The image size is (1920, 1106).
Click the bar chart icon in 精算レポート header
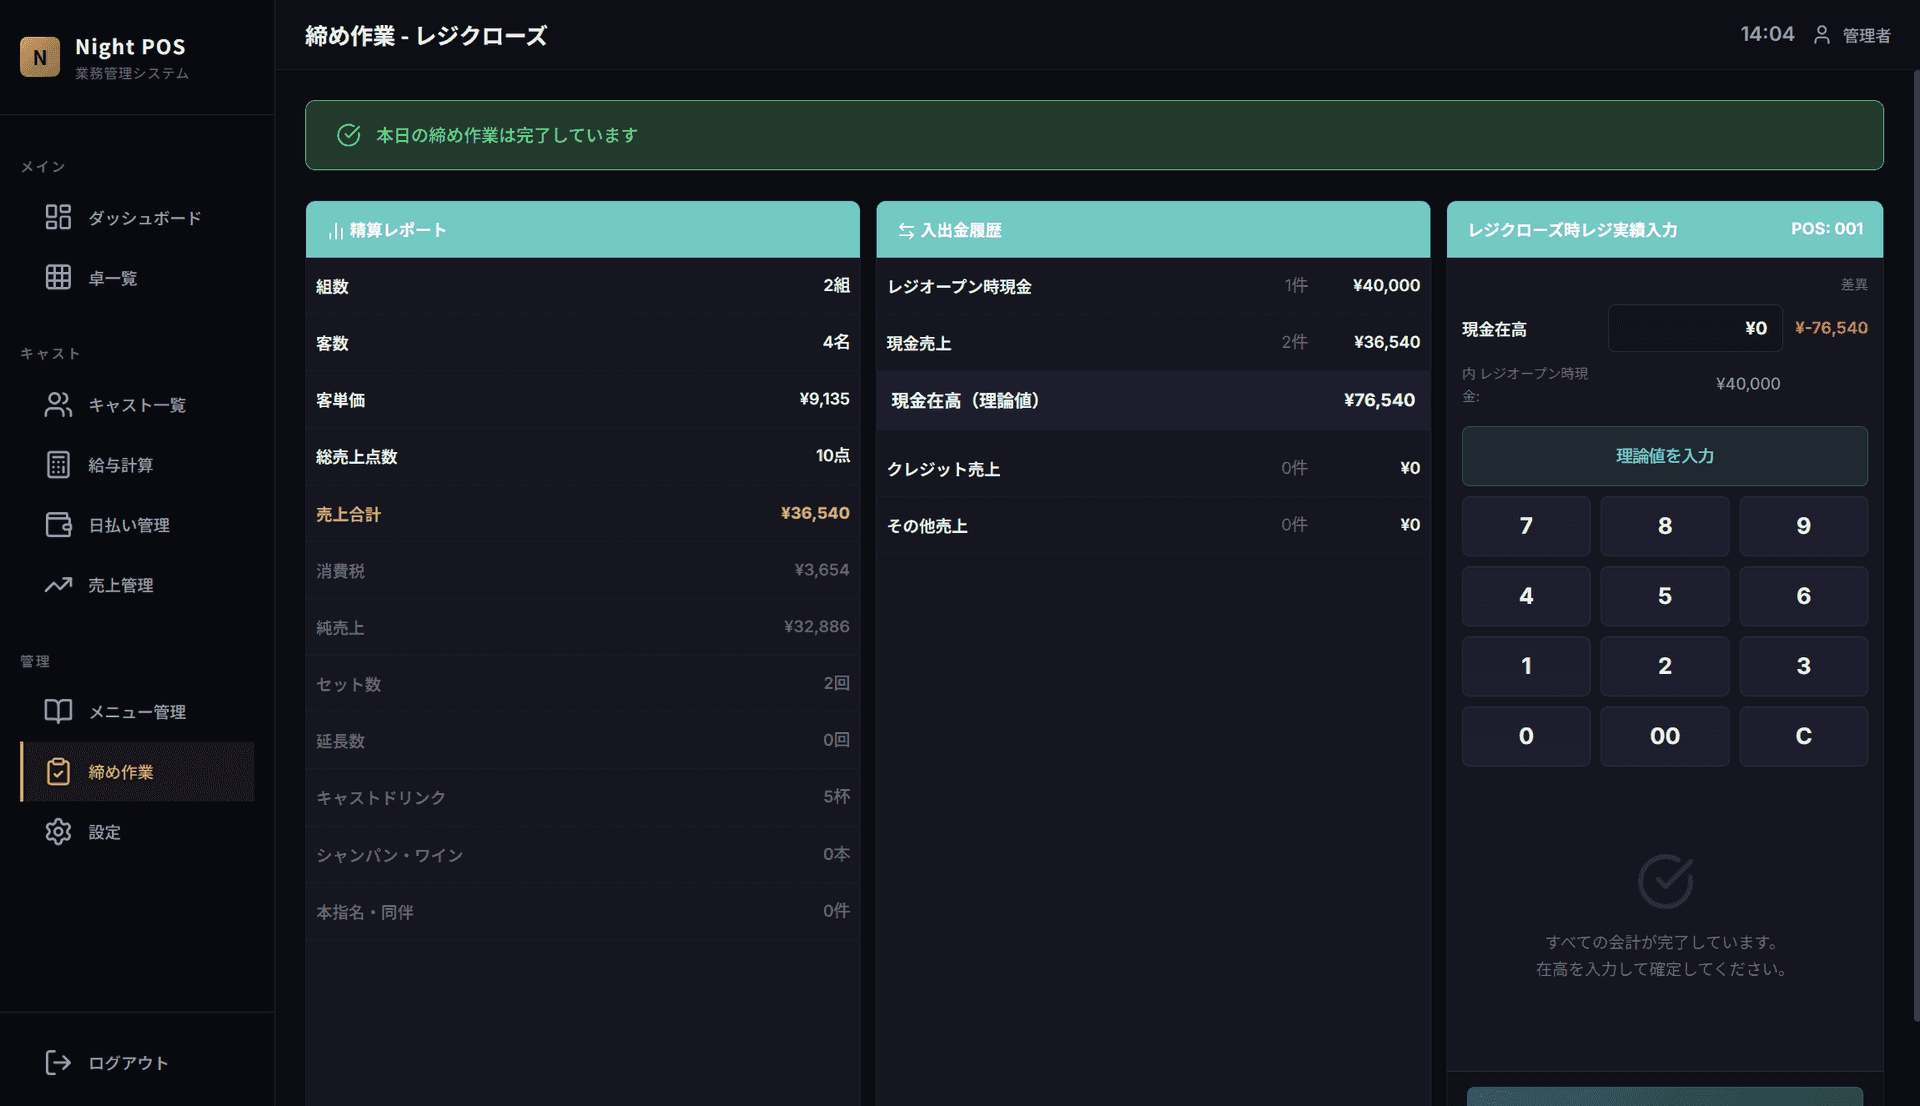coord(336,231)
